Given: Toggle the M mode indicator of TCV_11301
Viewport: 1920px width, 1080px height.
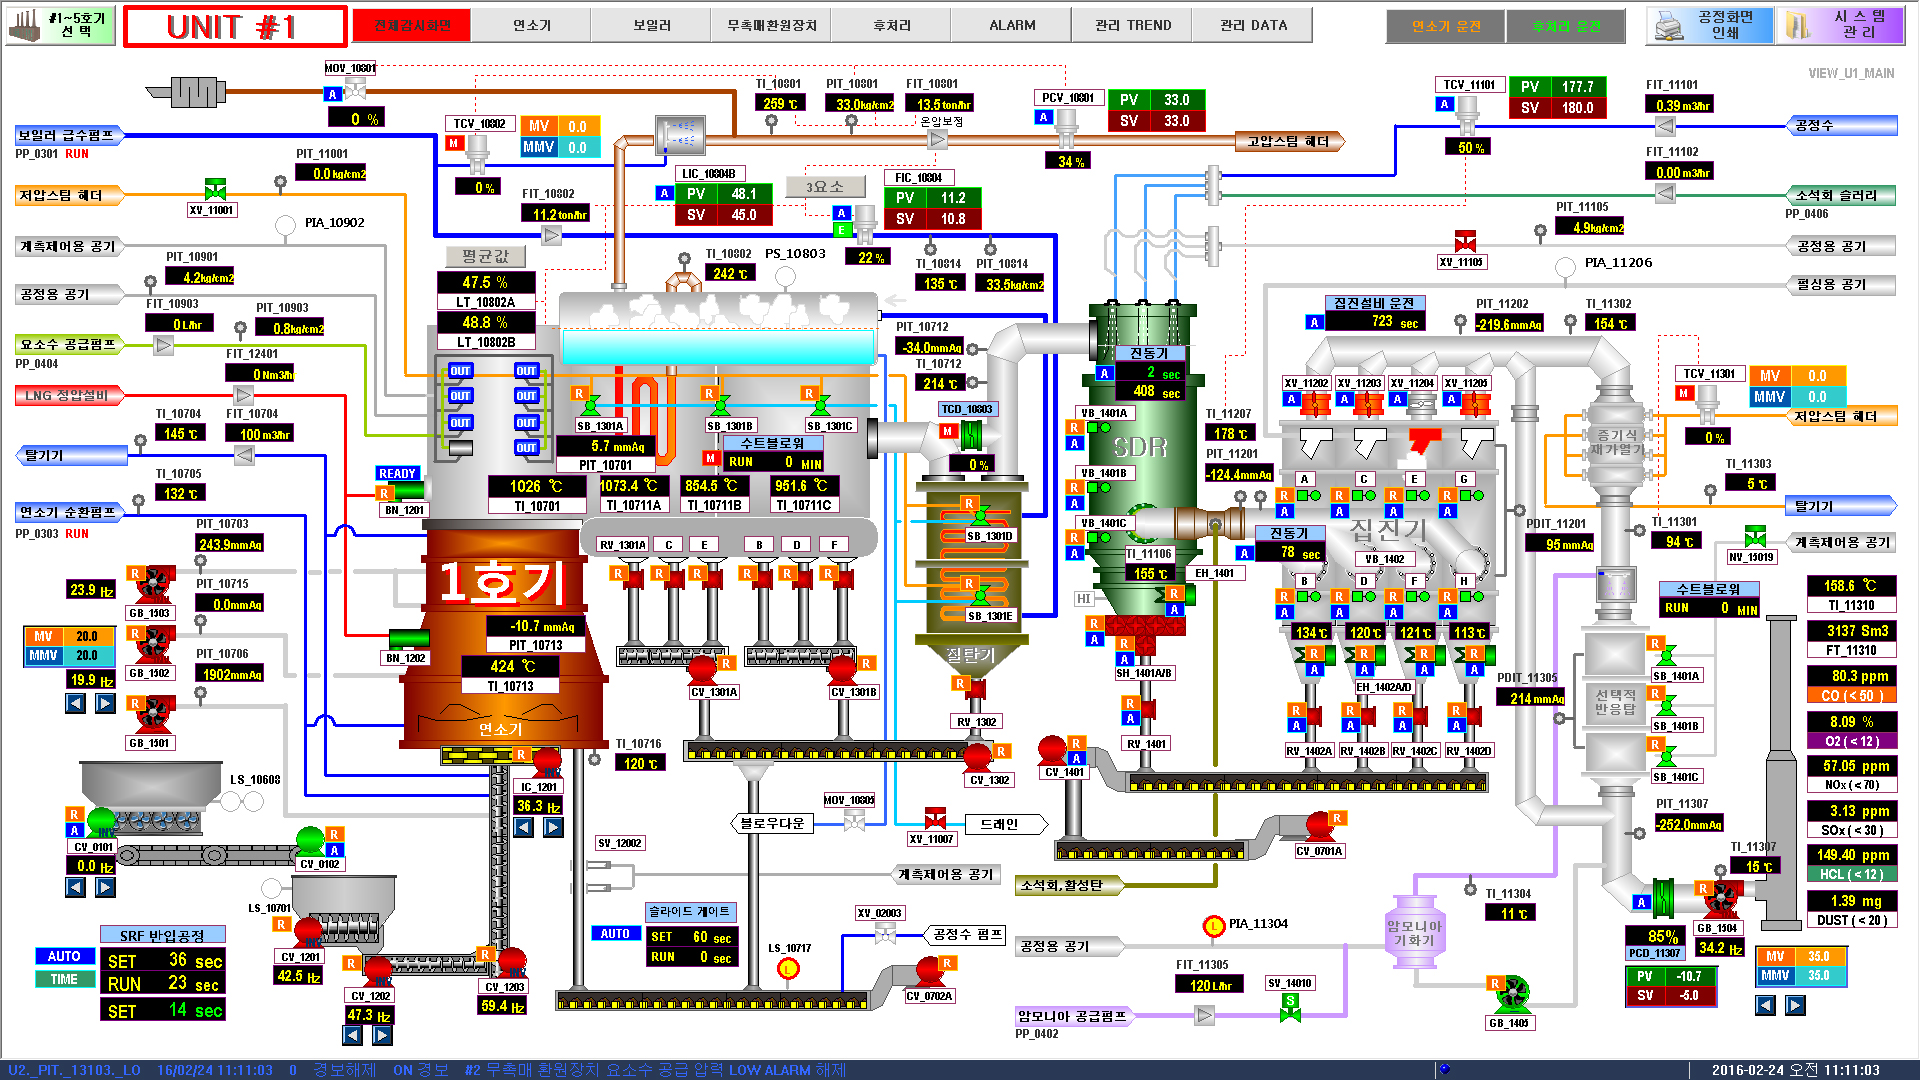Looking at the screenshot, I should pos(1684,393).
